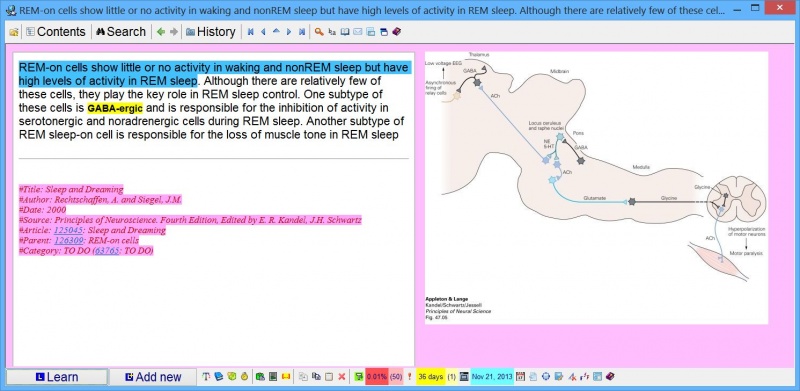
Task: Click the 'A' with red cross icon
Action: point(572,377)
